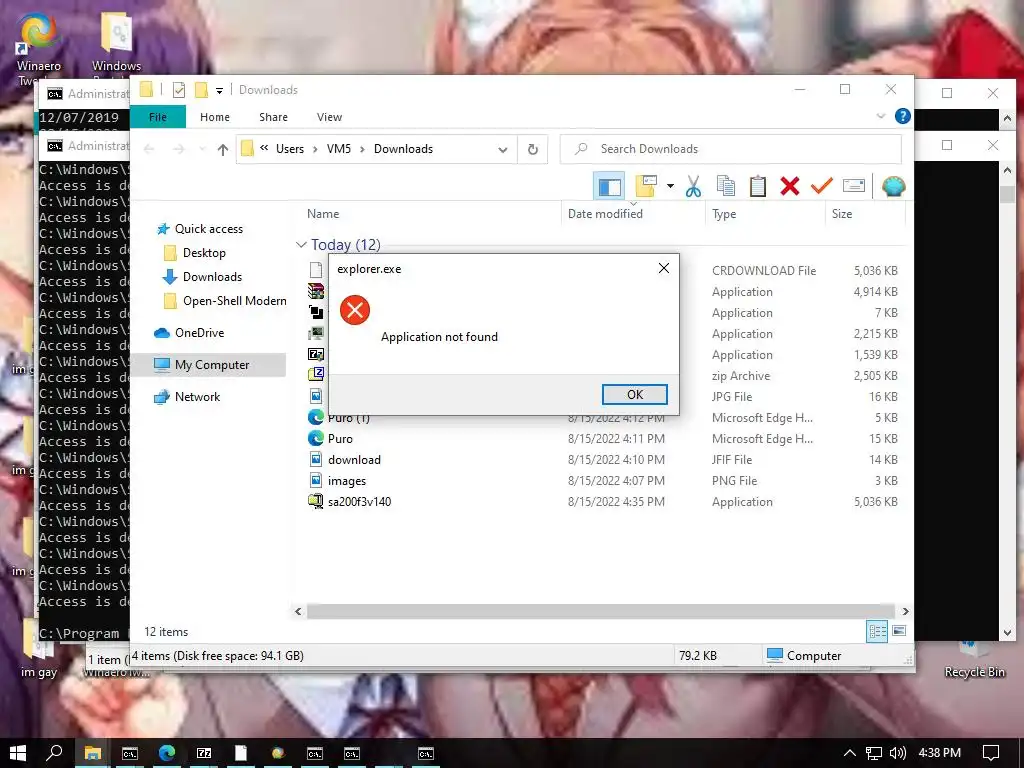
Task: Sort by the Type column header
Action: pos(724,214)
